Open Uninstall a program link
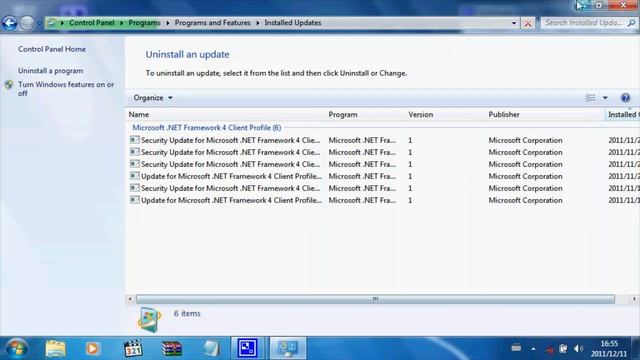640x360 pixels. point(51,71)
